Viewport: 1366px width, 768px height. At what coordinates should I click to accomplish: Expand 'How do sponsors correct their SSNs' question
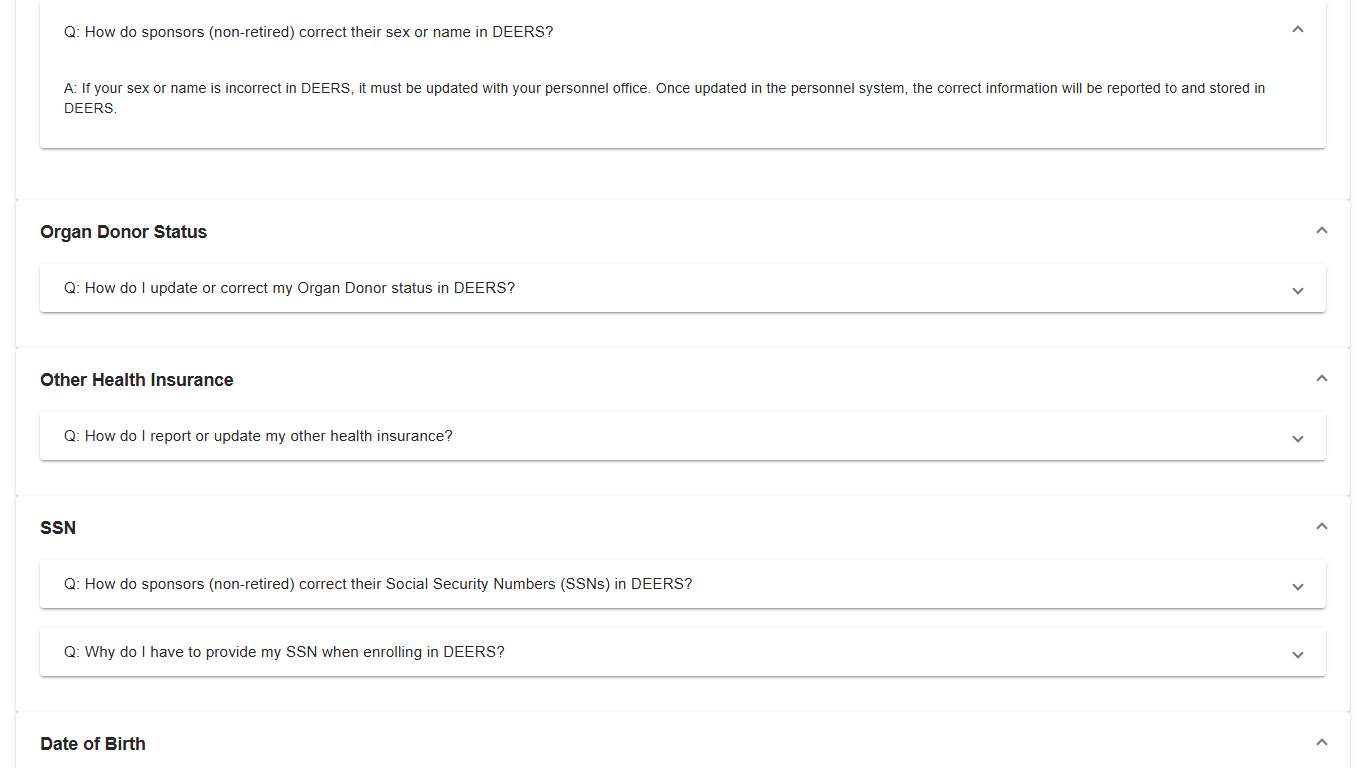click(x=378, y=584)
